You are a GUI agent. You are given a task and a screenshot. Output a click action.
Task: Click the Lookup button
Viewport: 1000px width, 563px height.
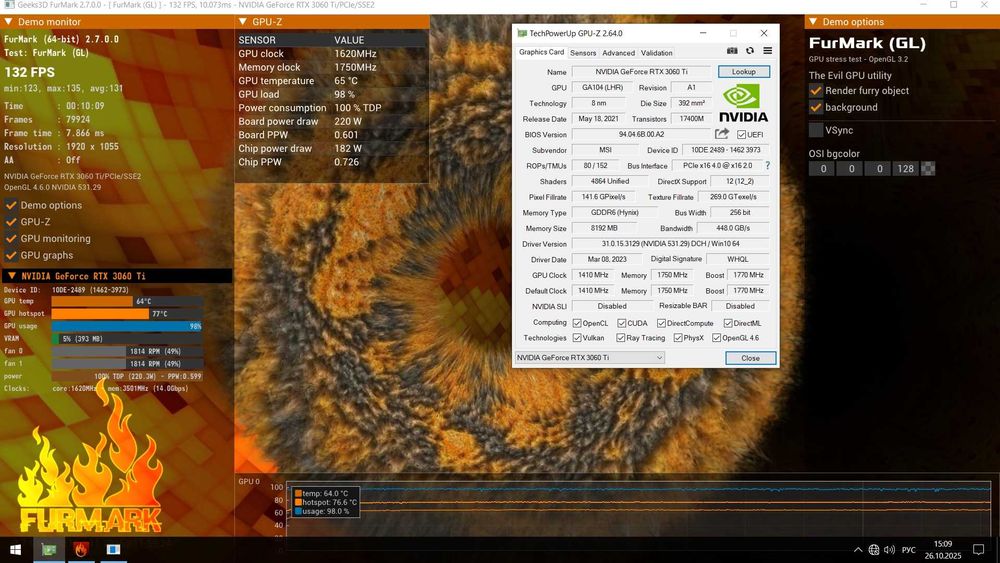744,71
